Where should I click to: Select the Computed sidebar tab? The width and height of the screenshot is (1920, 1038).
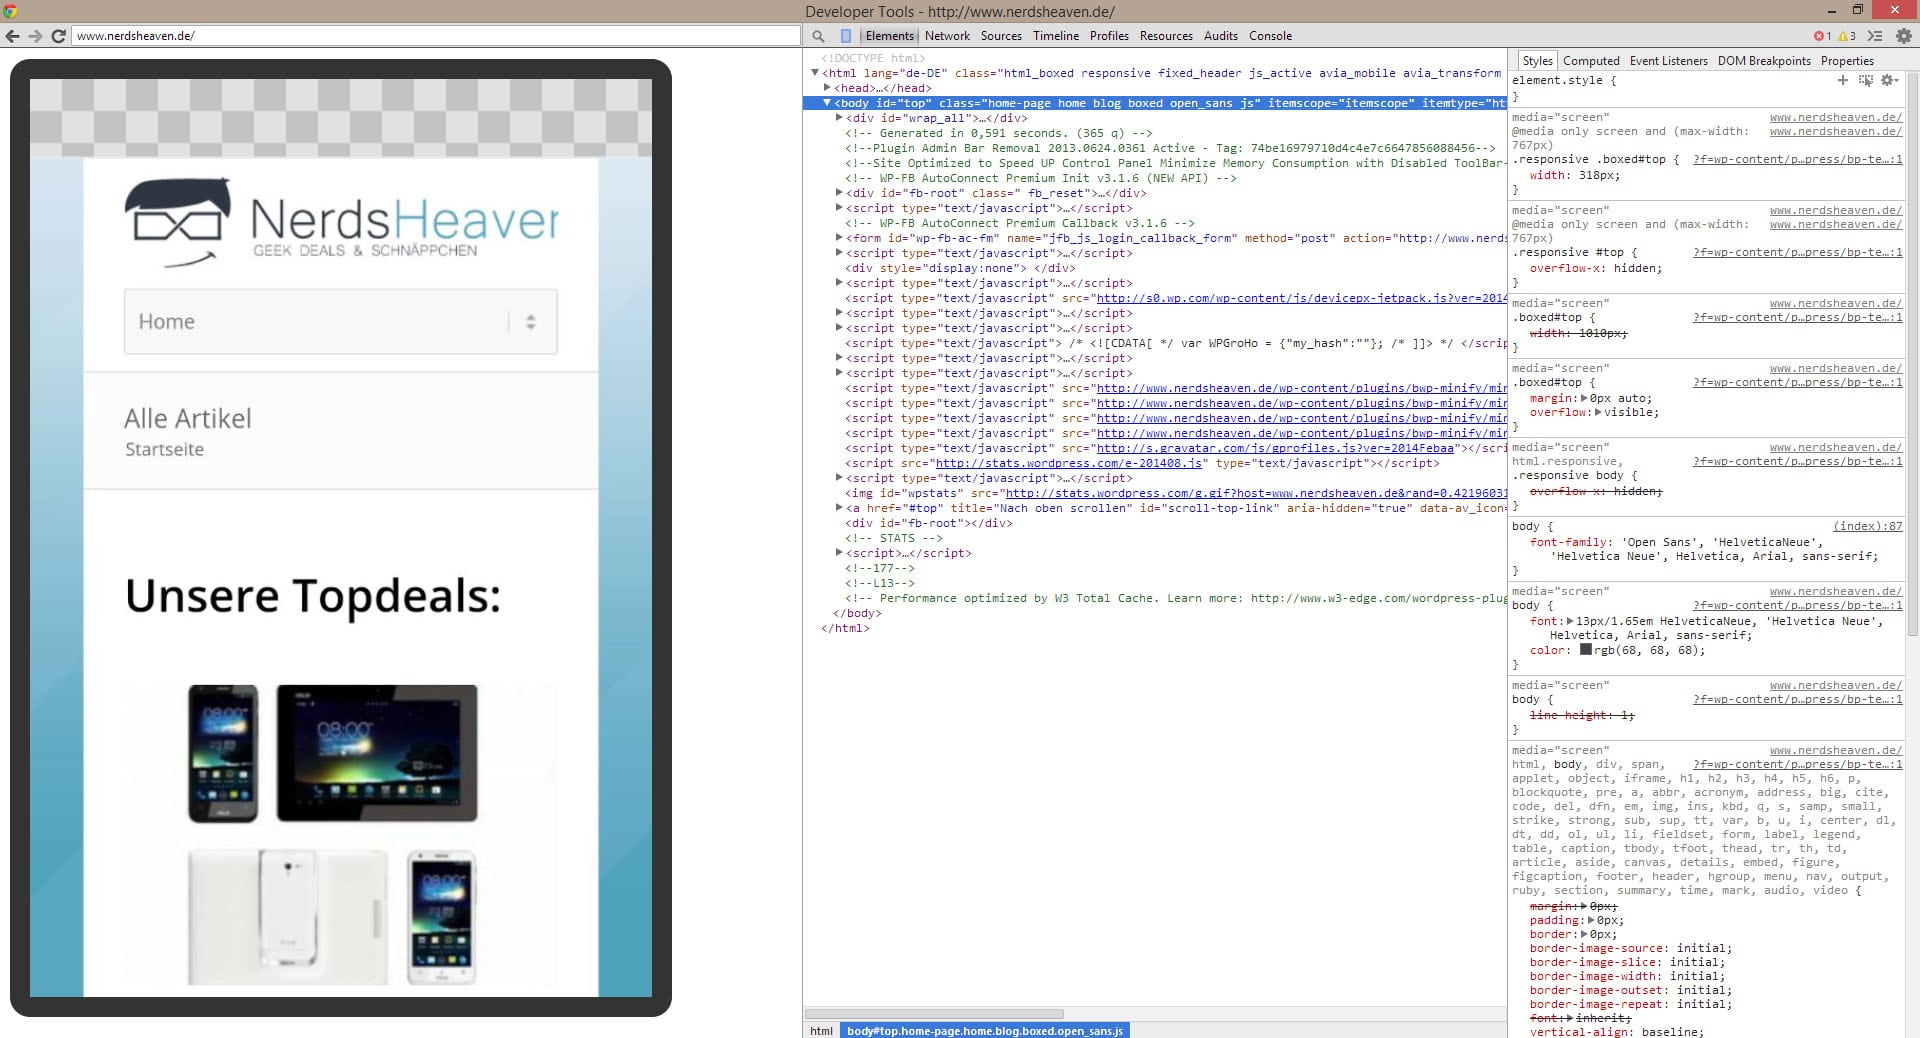click(1591, 61)
